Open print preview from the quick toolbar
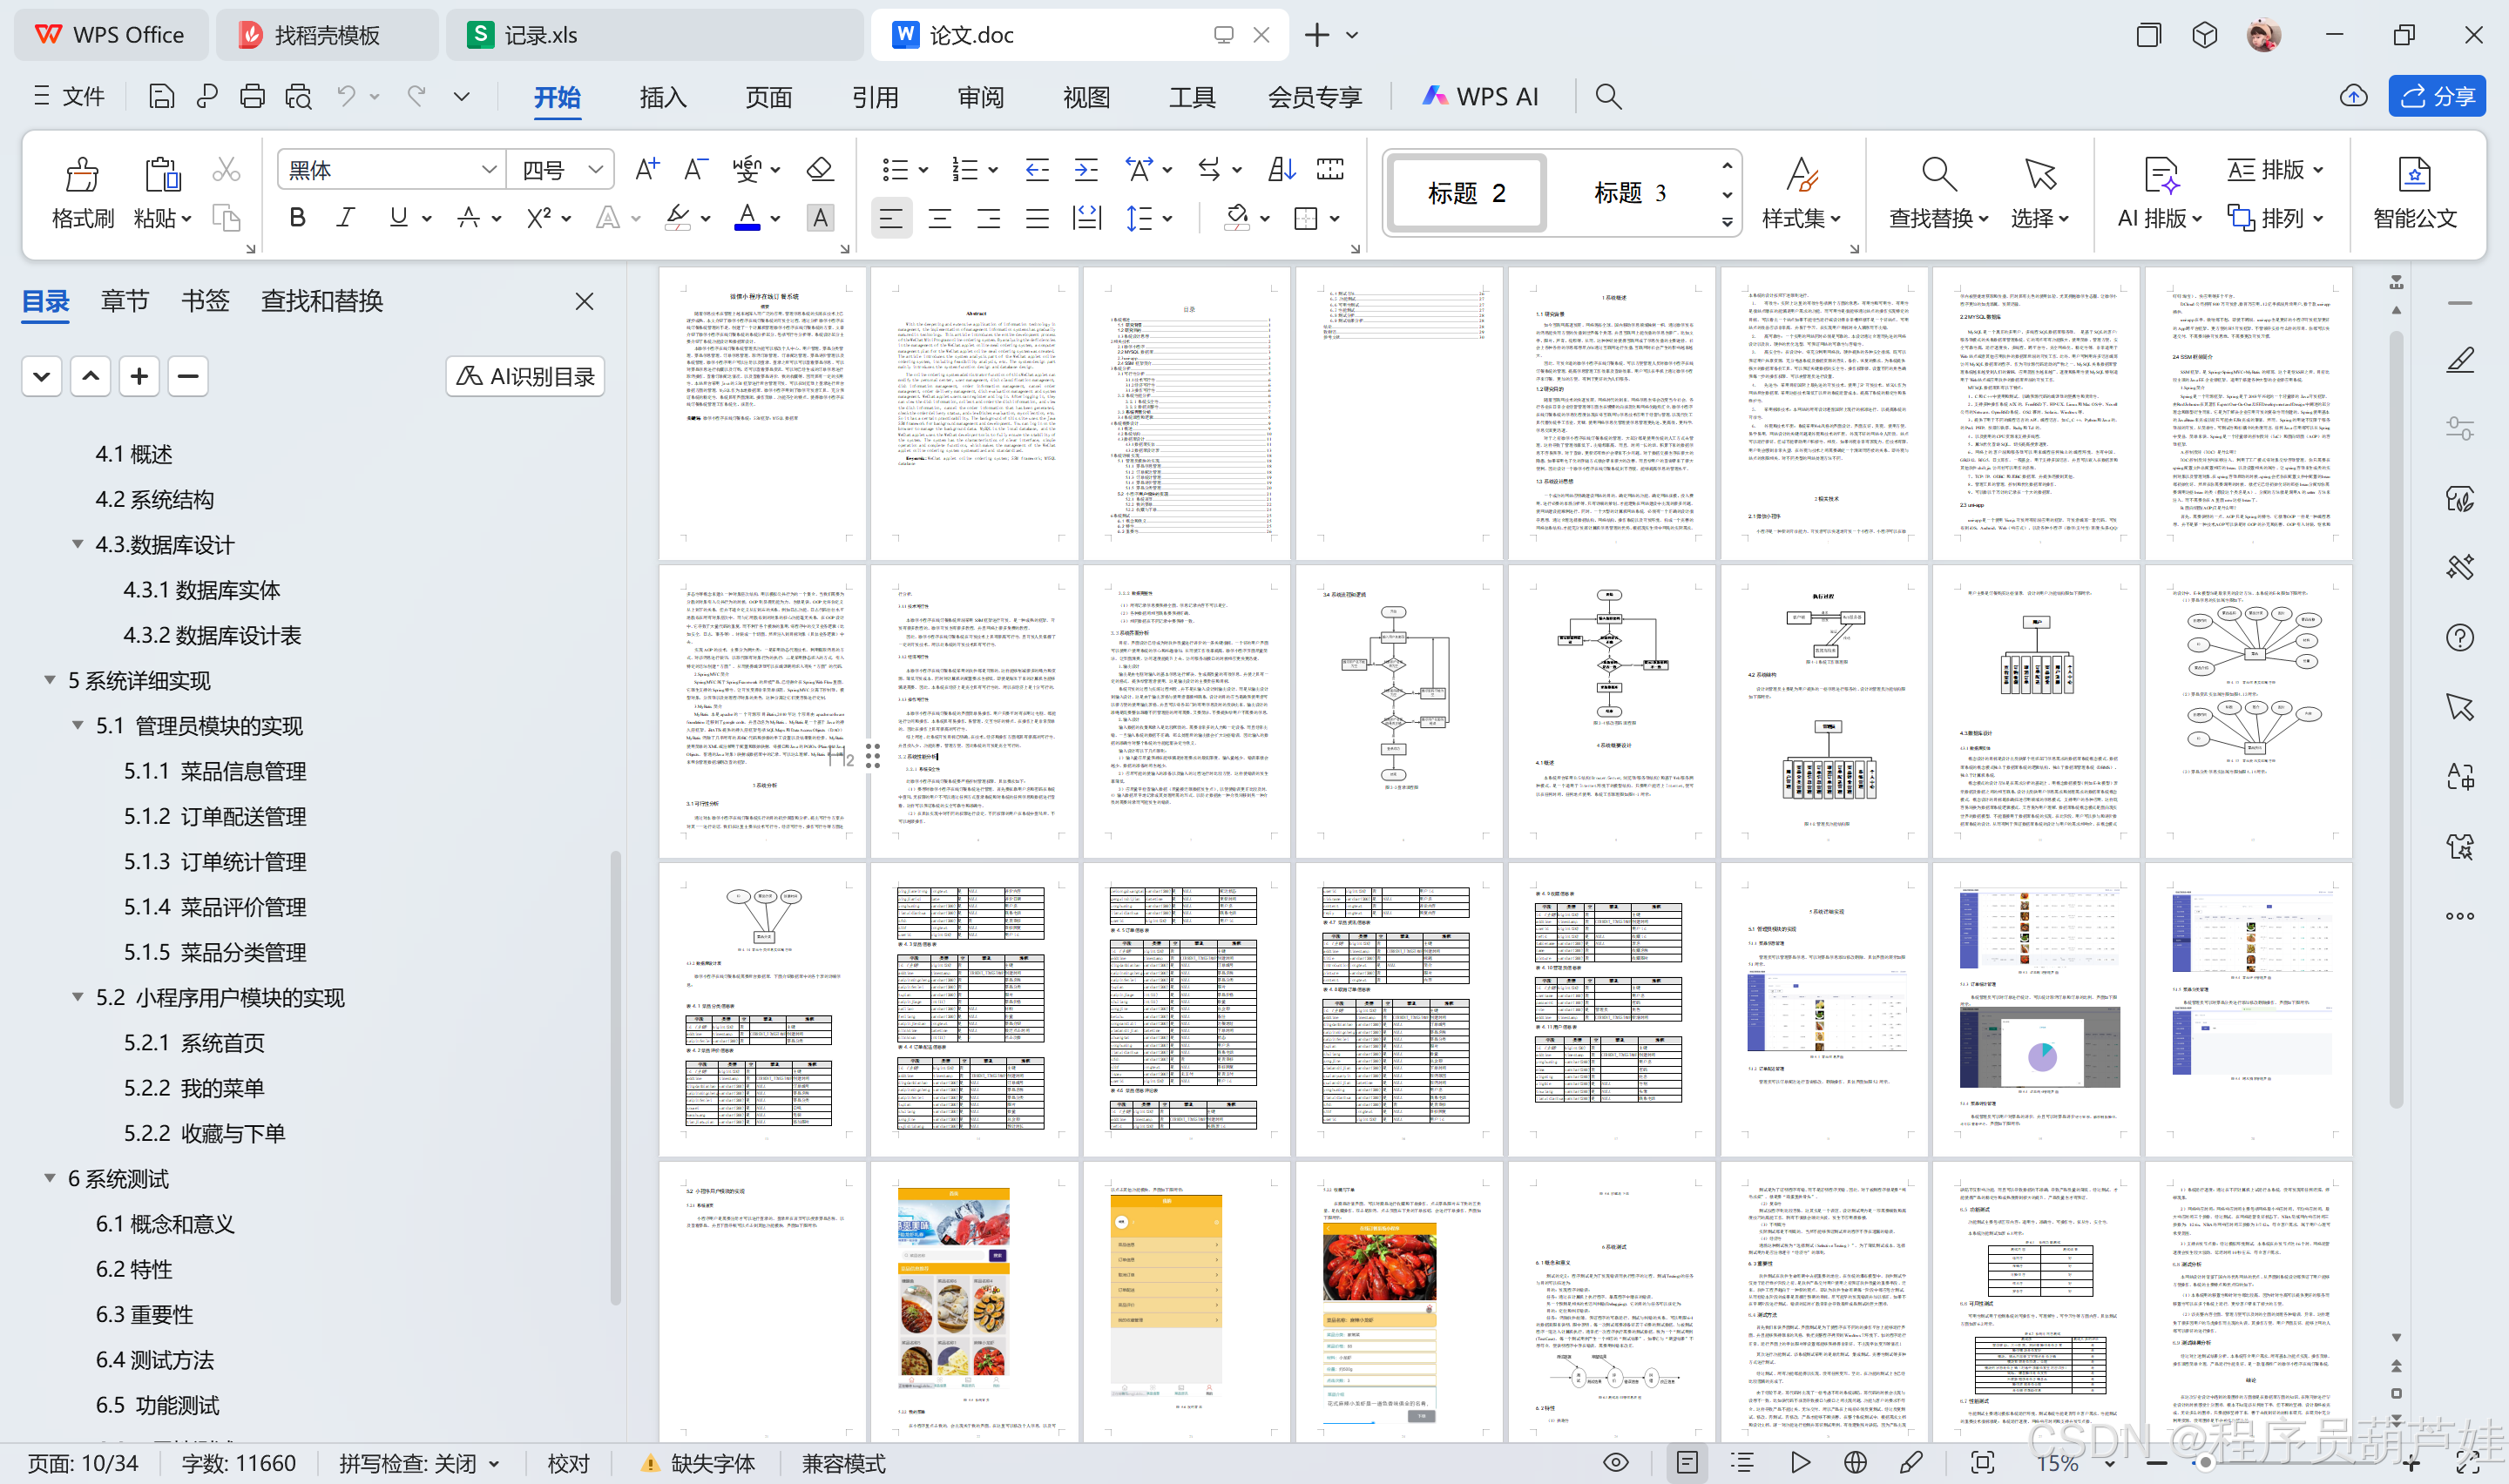 [x=298, y=96]
